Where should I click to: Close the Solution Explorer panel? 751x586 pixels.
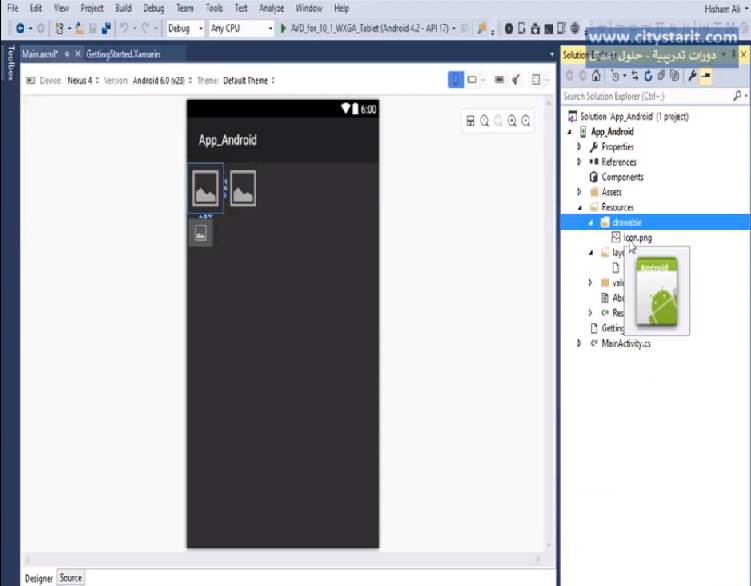point(744,55)
